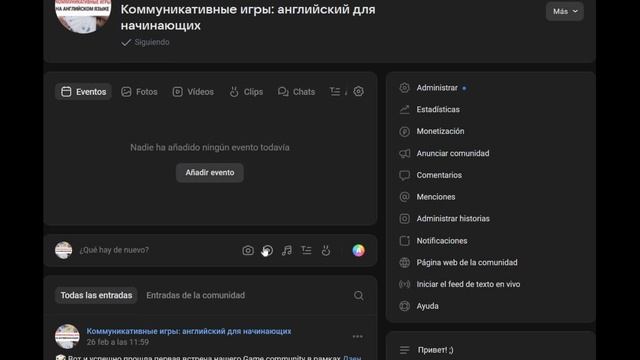This screenshot has height=360, width=640.
Task: Click the Añadir evento button
Action: [x=210, y=173]
